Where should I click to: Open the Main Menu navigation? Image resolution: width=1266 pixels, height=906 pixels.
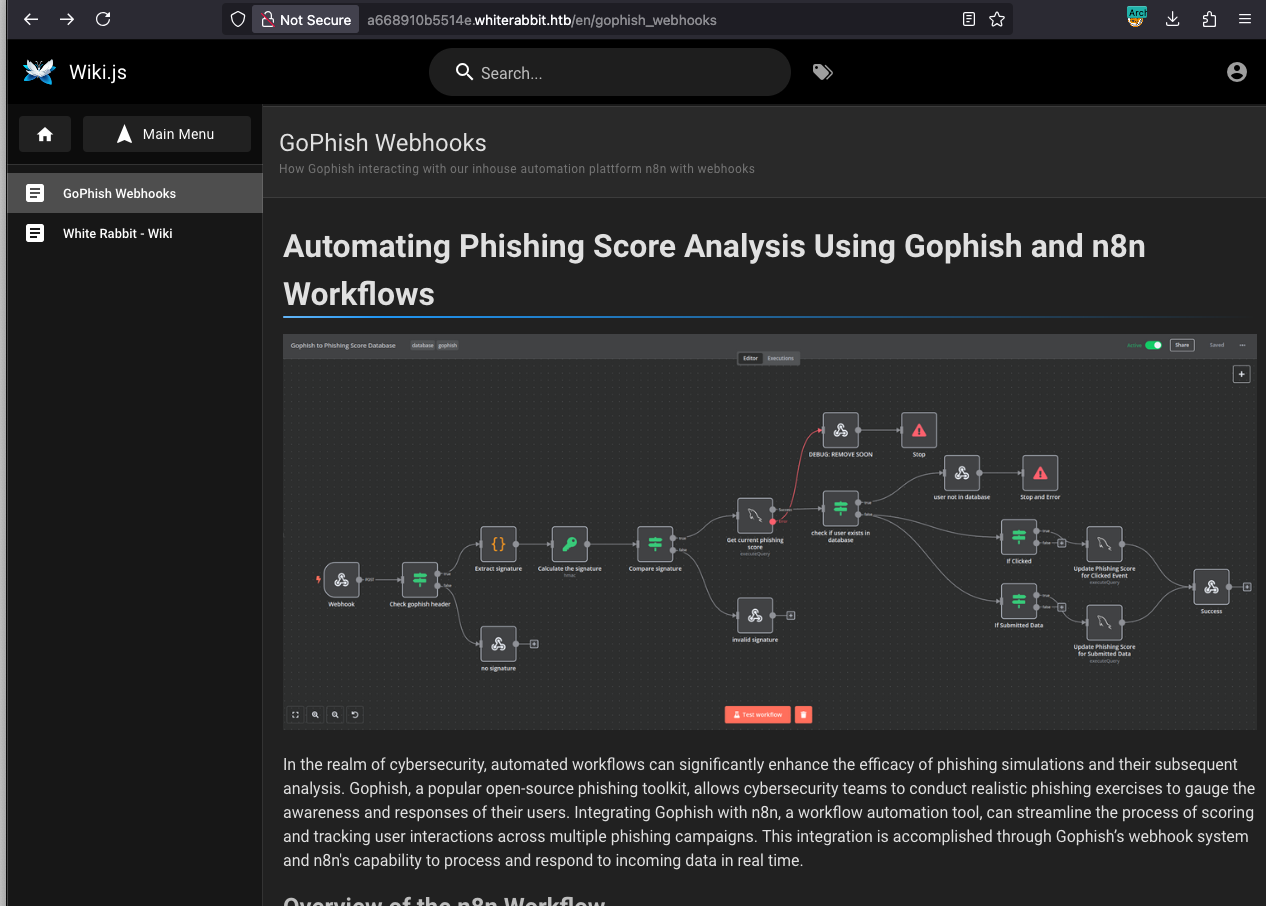tap(166, 134)
